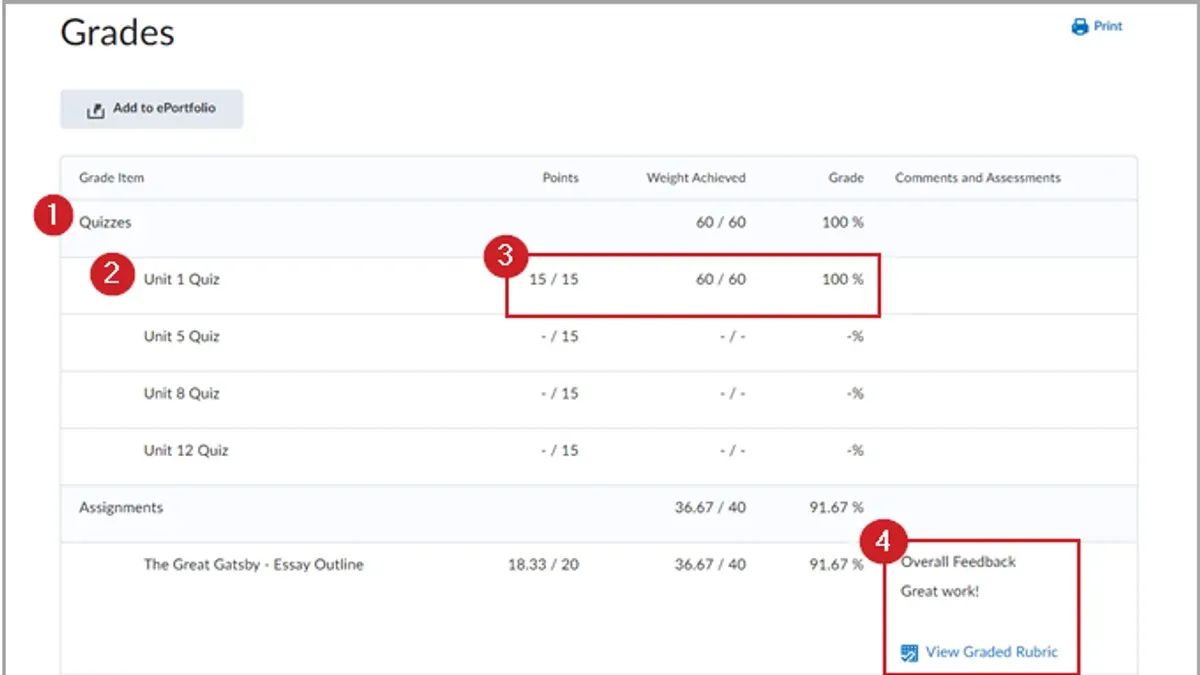Select Unit 5 Quiz grade -%
Image resolution: width=1200 pixels, height=675 pixels.
pos(855,337)
